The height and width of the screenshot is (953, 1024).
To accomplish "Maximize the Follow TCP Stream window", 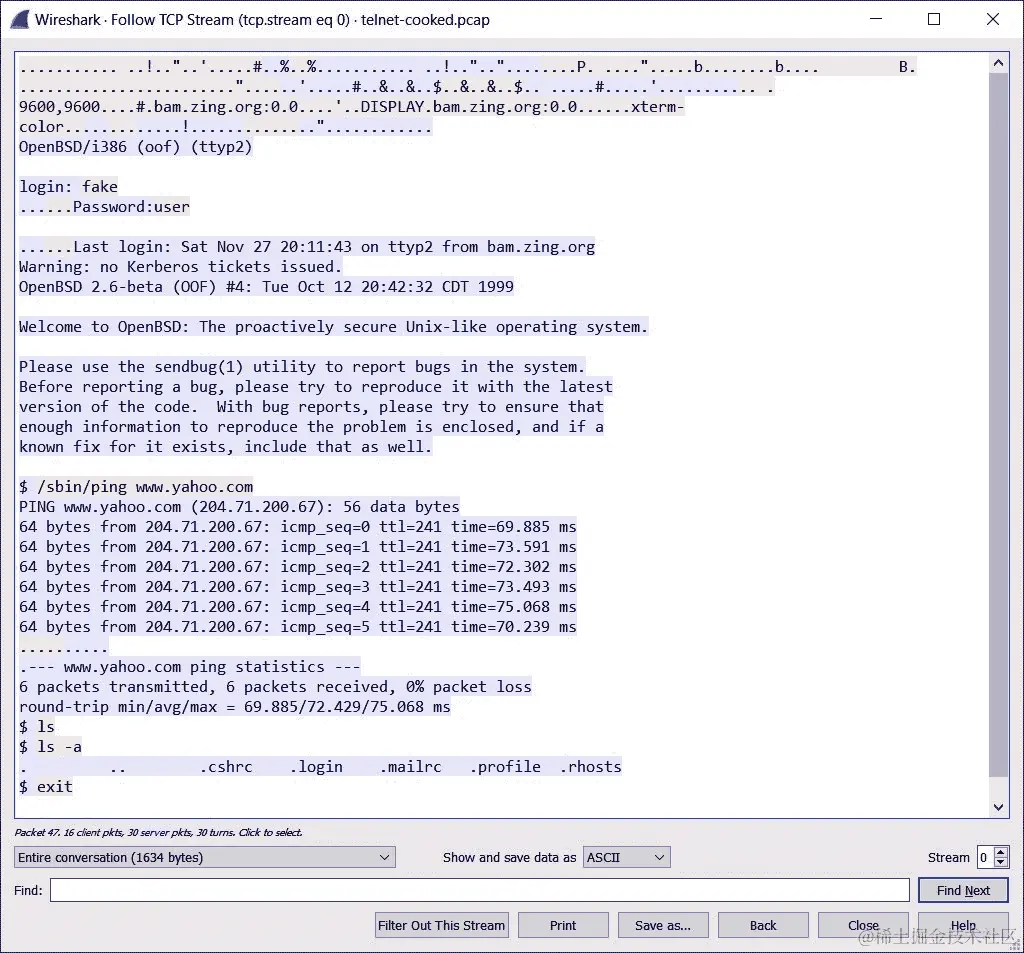I will point(934,20).
